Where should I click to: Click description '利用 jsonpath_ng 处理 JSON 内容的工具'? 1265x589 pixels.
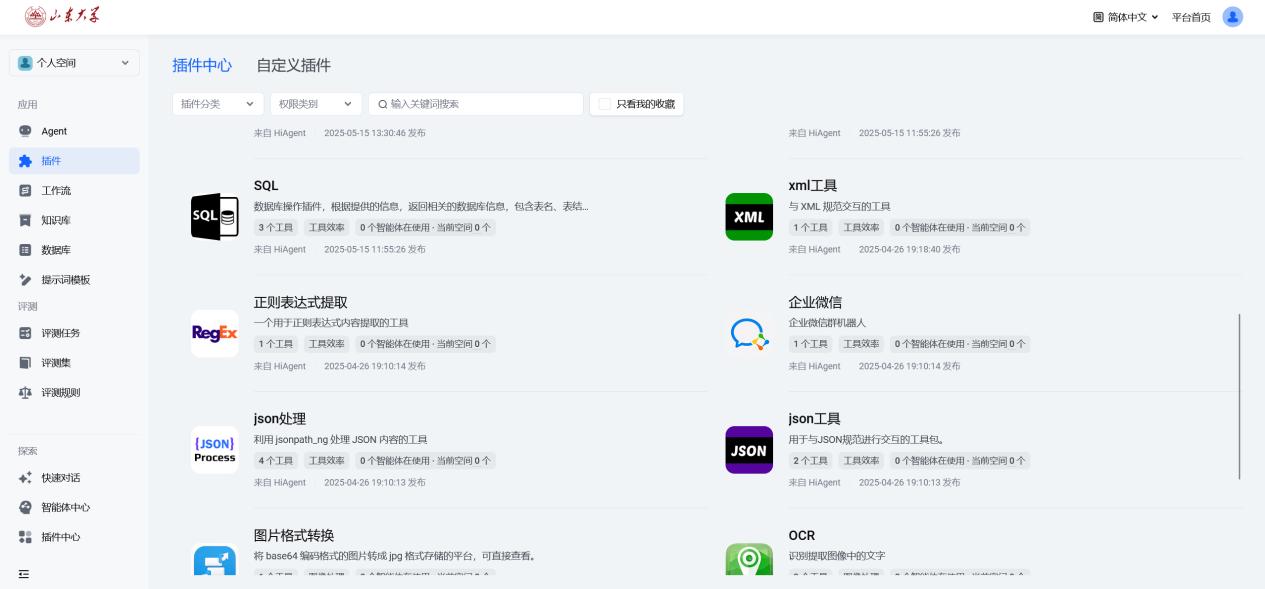341,440
